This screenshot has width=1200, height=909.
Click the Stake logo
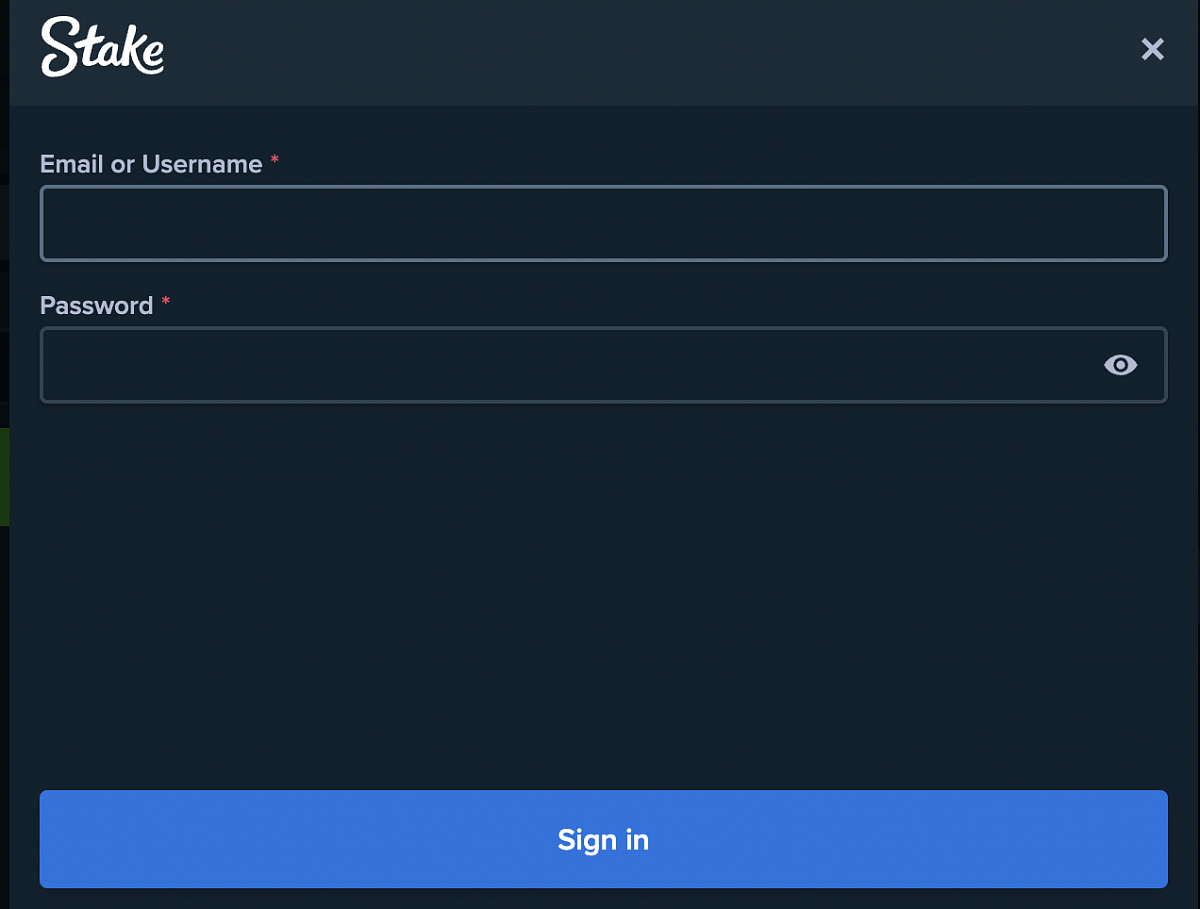(x=102, y=47)
